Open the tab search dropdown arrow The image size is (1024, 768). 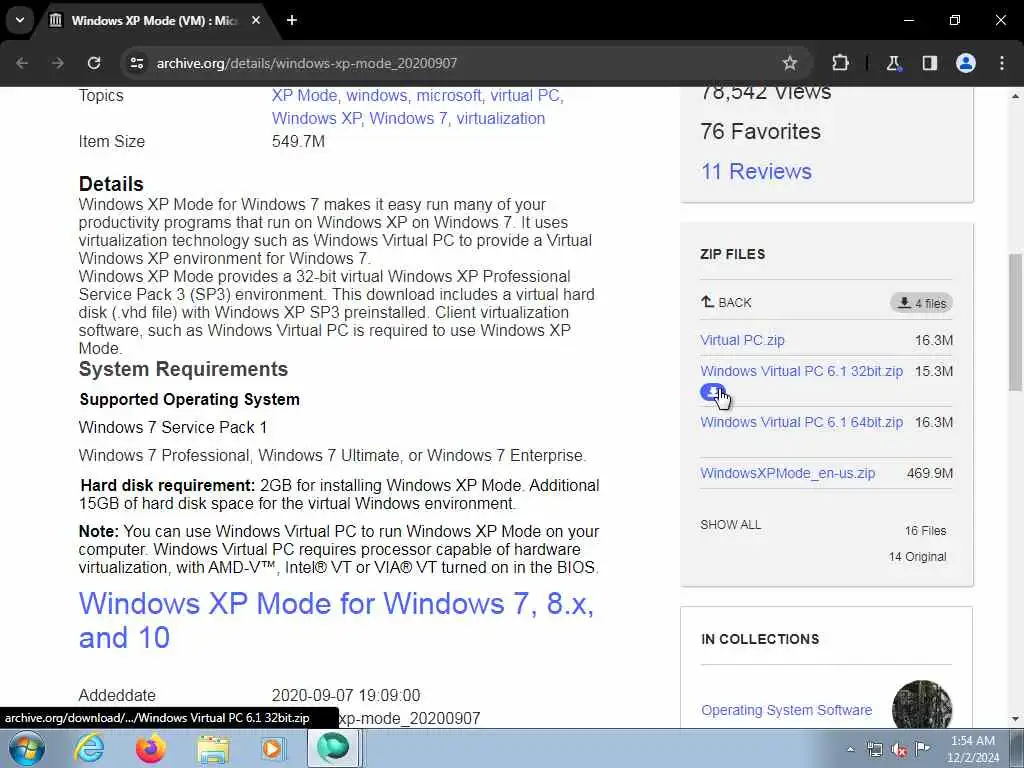click(x=20, y=20)
